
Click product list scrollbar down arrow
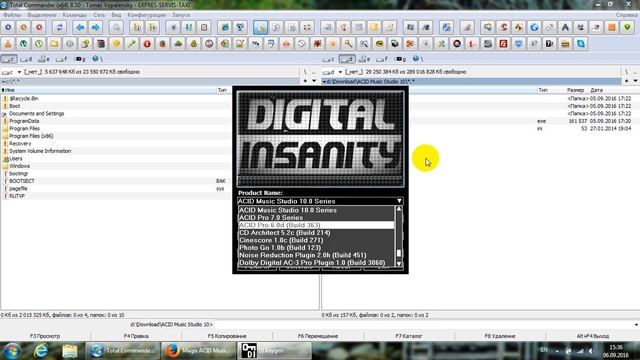[x=399, y=263]
